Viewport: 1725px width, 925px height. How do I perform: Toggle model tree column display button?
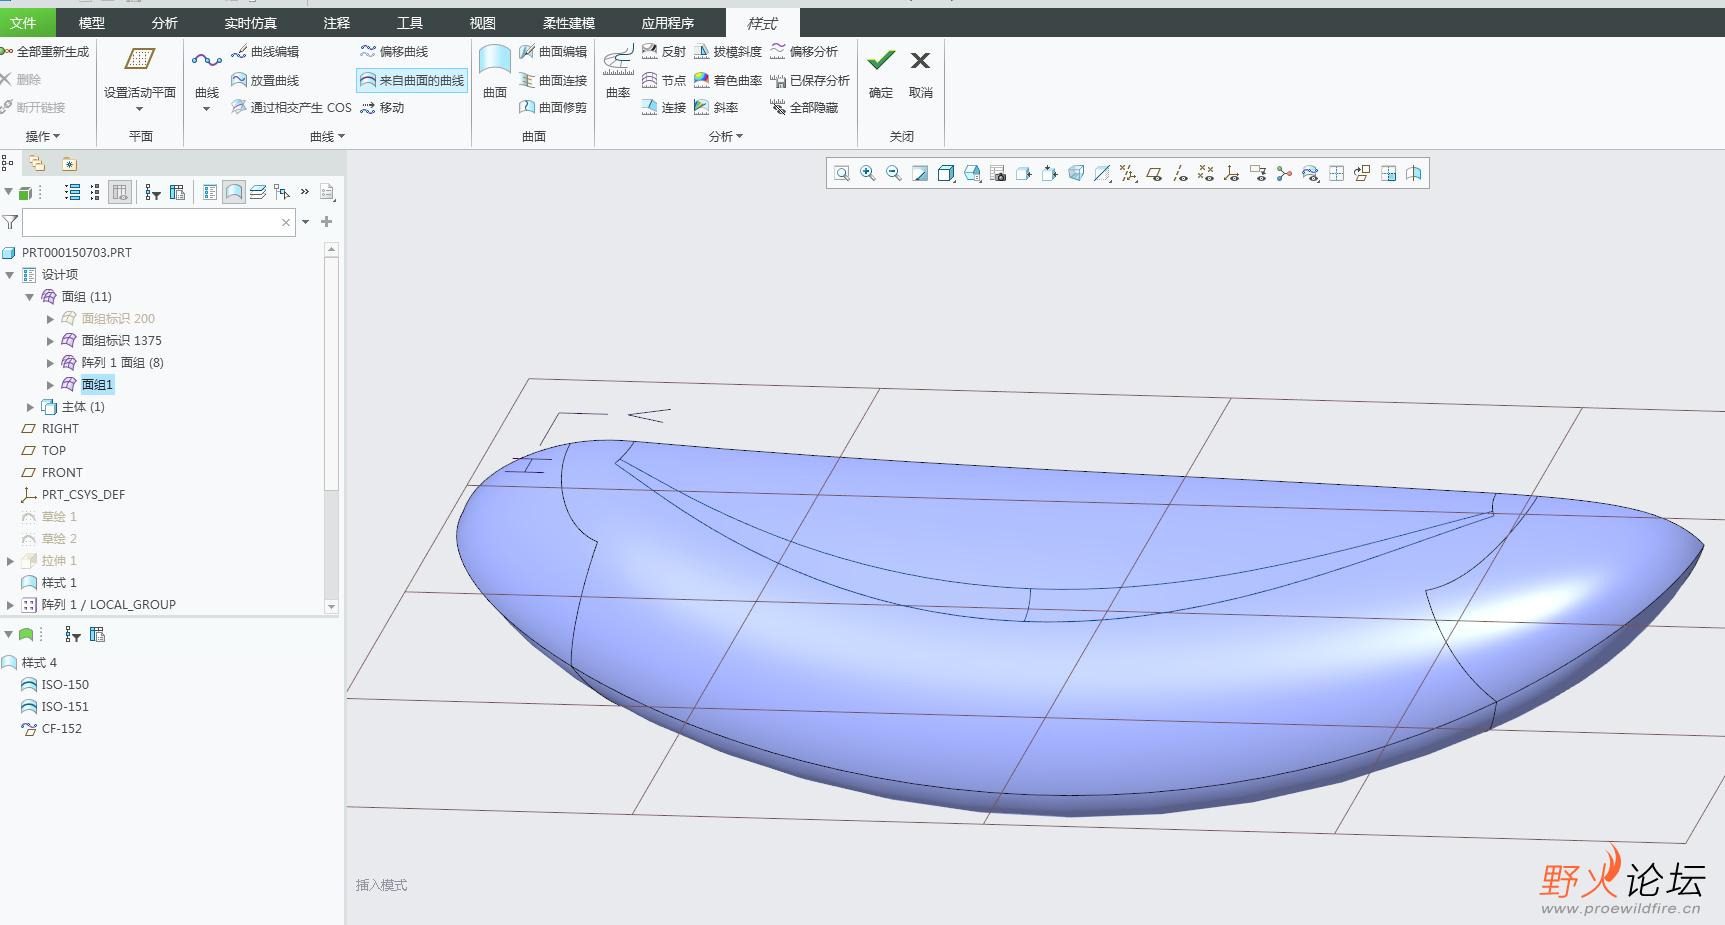pyautogui.click(x=120, y=192)
